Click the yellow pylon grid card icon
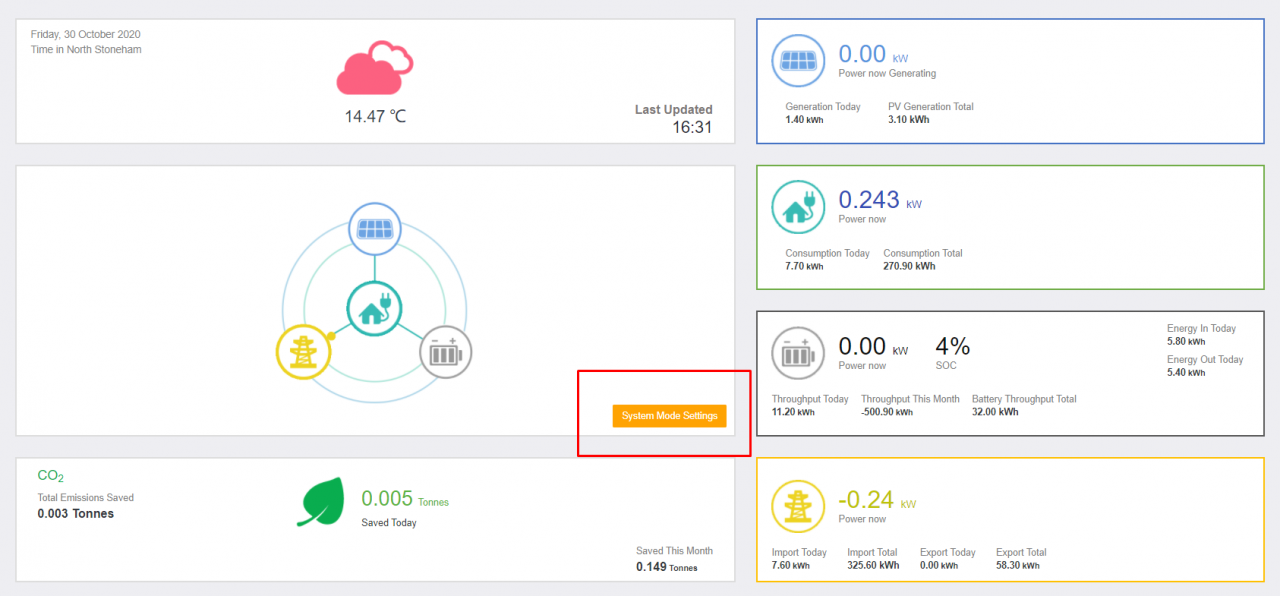The height and width of the screenshot is (596, 1280). coord(798,507)
